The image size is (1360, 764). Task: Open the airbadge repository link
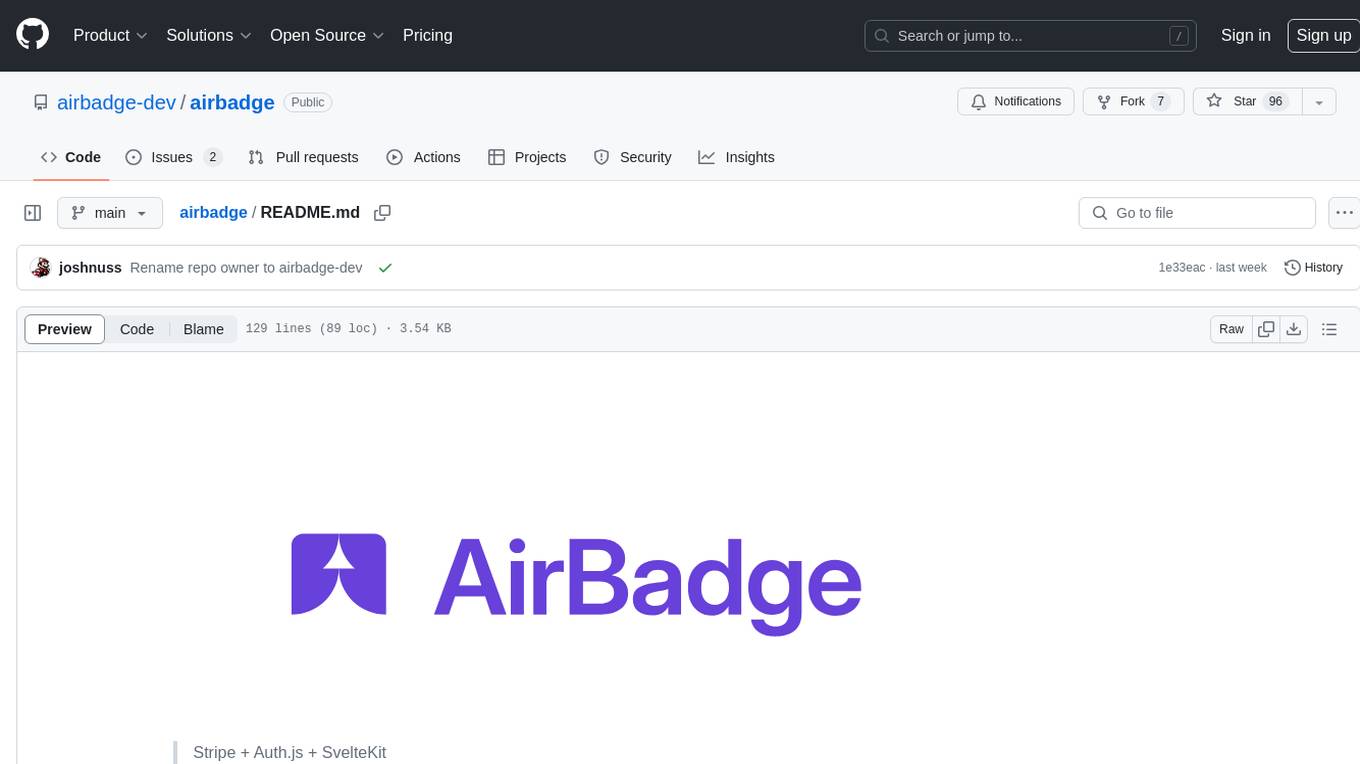[x=232, y=102]
